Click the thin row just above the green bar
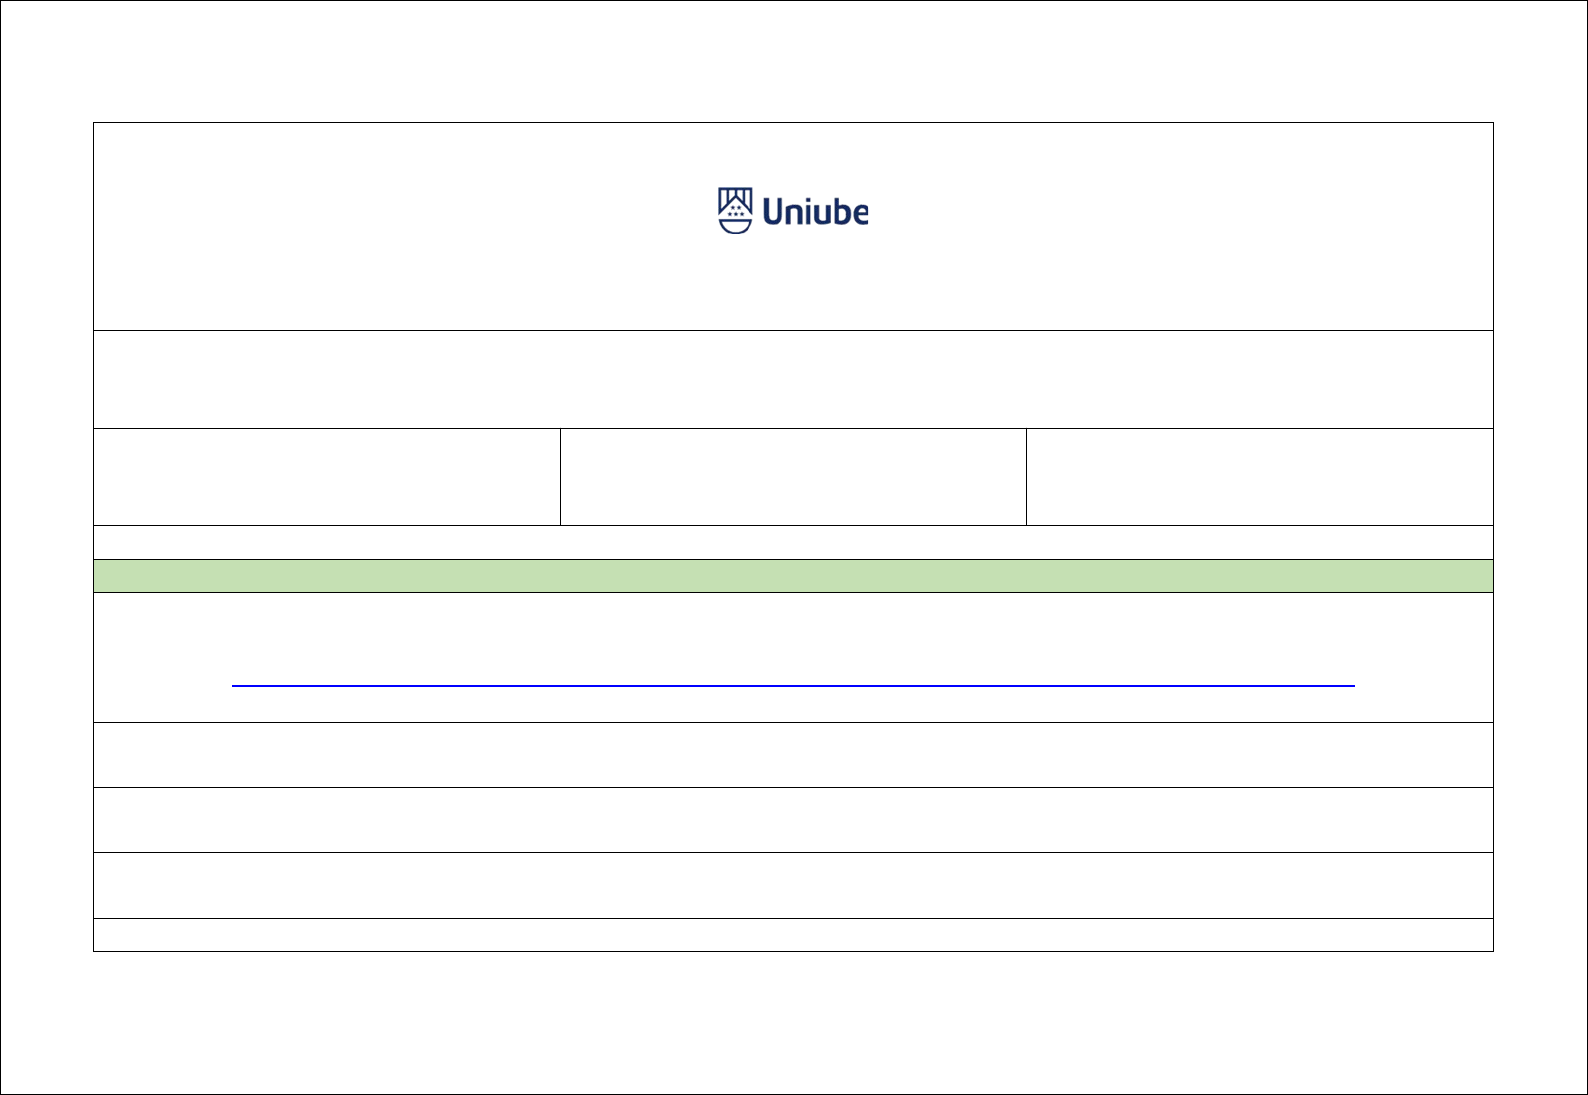This screenshot has width=1588, height=1095. [x=793, y=542]
